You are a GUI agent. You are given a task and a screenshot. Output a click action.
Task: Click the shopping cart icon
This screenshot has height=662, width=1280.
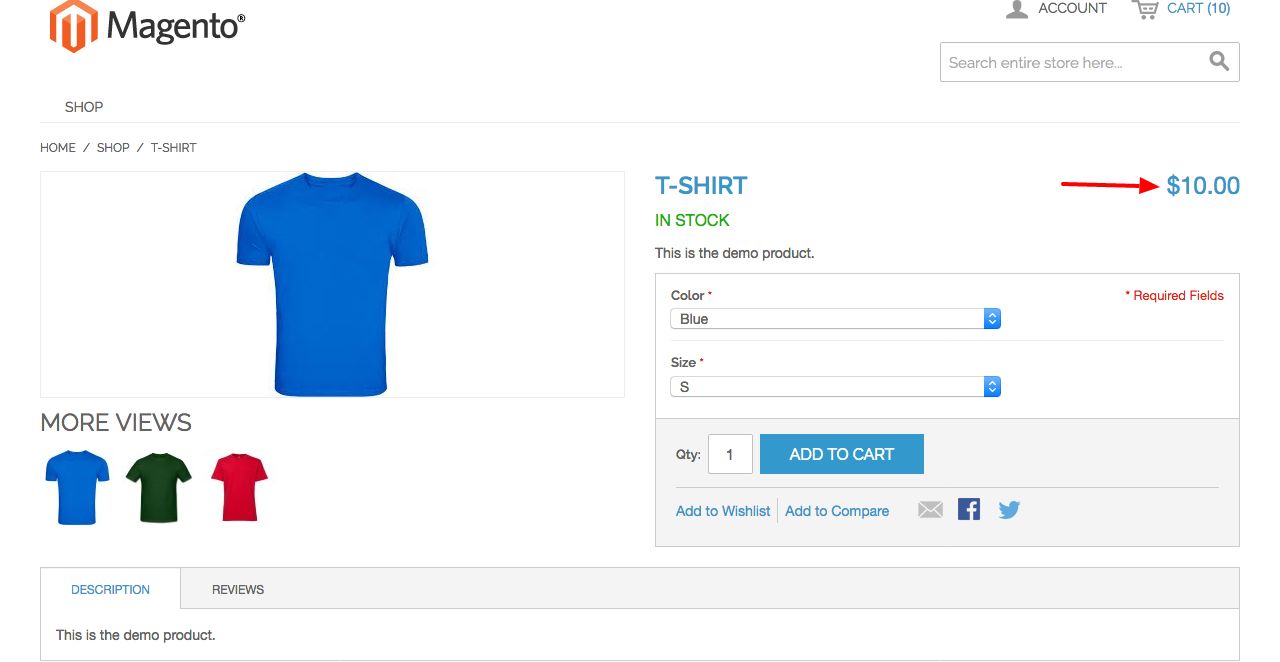(1145, 9)
